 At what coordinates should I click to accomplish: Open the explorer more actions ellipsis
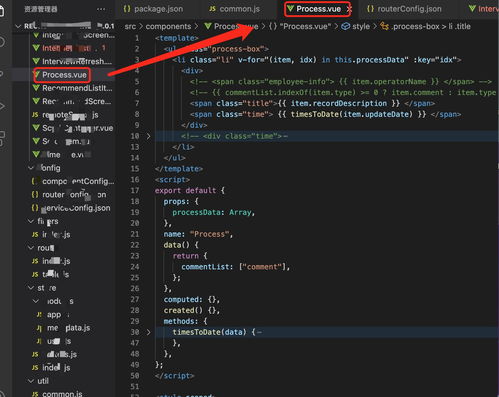pos(101,9)
